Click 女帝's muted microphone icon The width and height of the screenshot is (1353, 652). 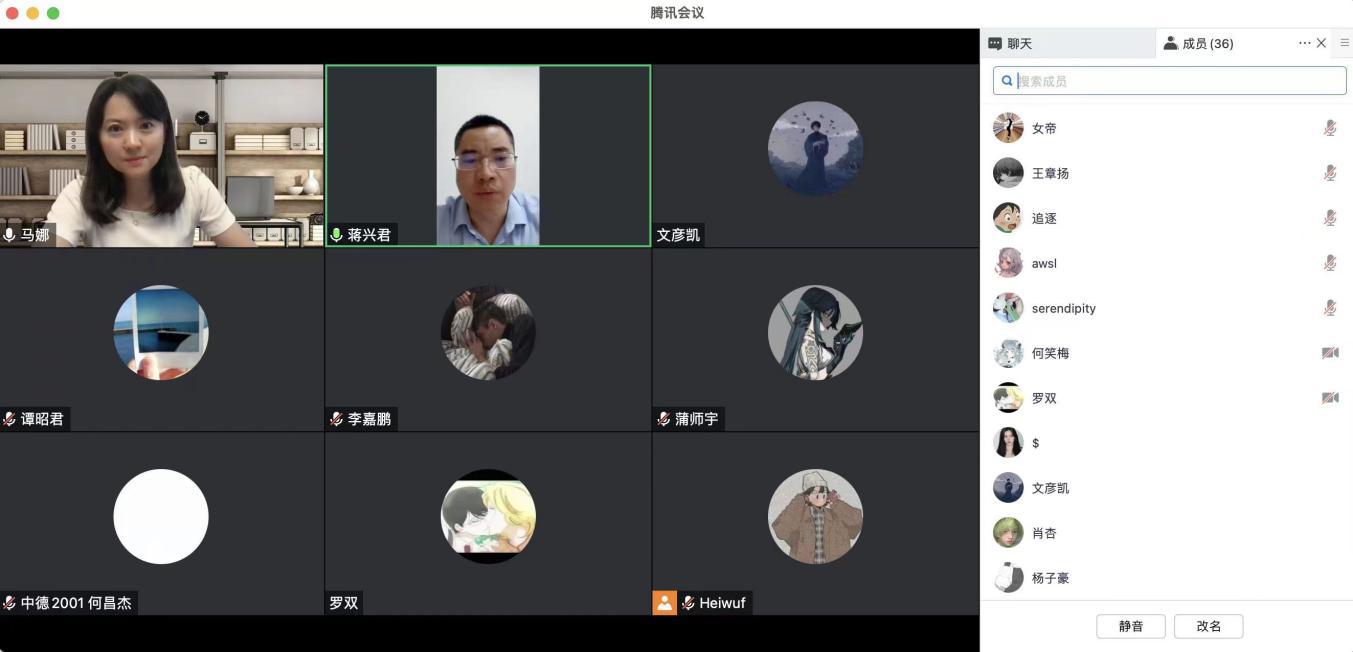1330,128
